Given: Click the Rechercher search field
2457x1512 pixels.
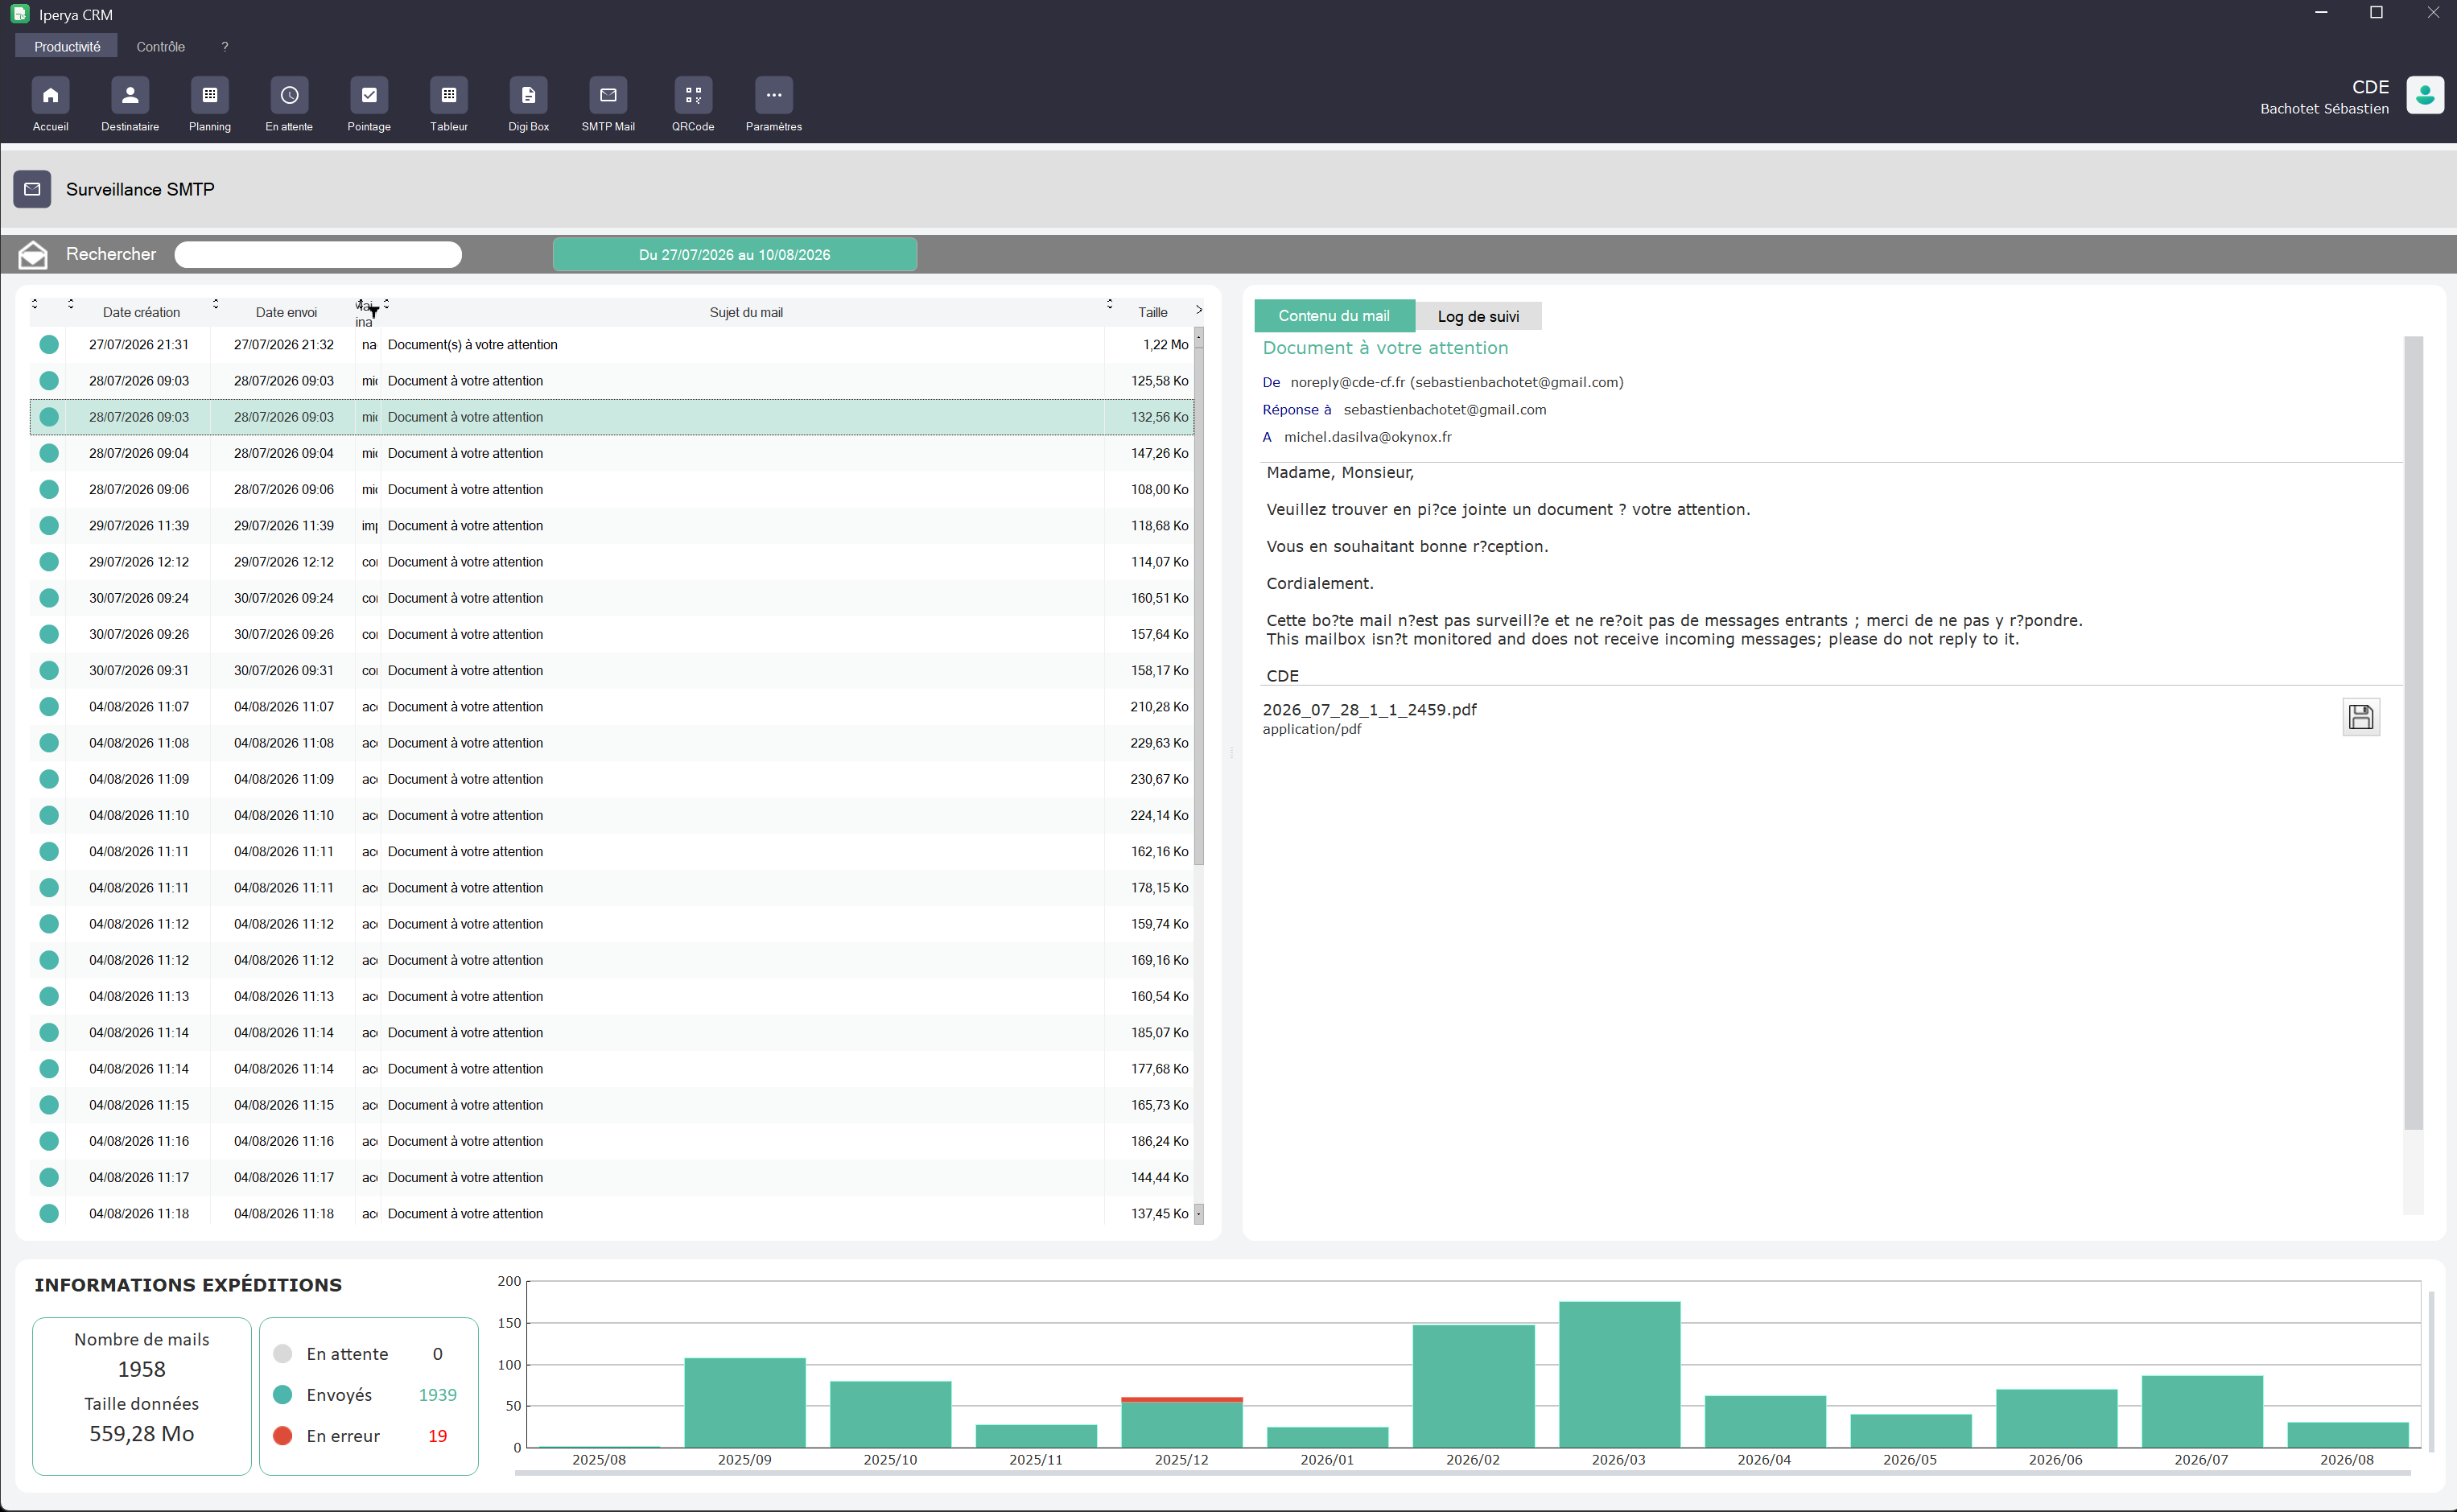Looking at the screenshot, I should point(318,254).
